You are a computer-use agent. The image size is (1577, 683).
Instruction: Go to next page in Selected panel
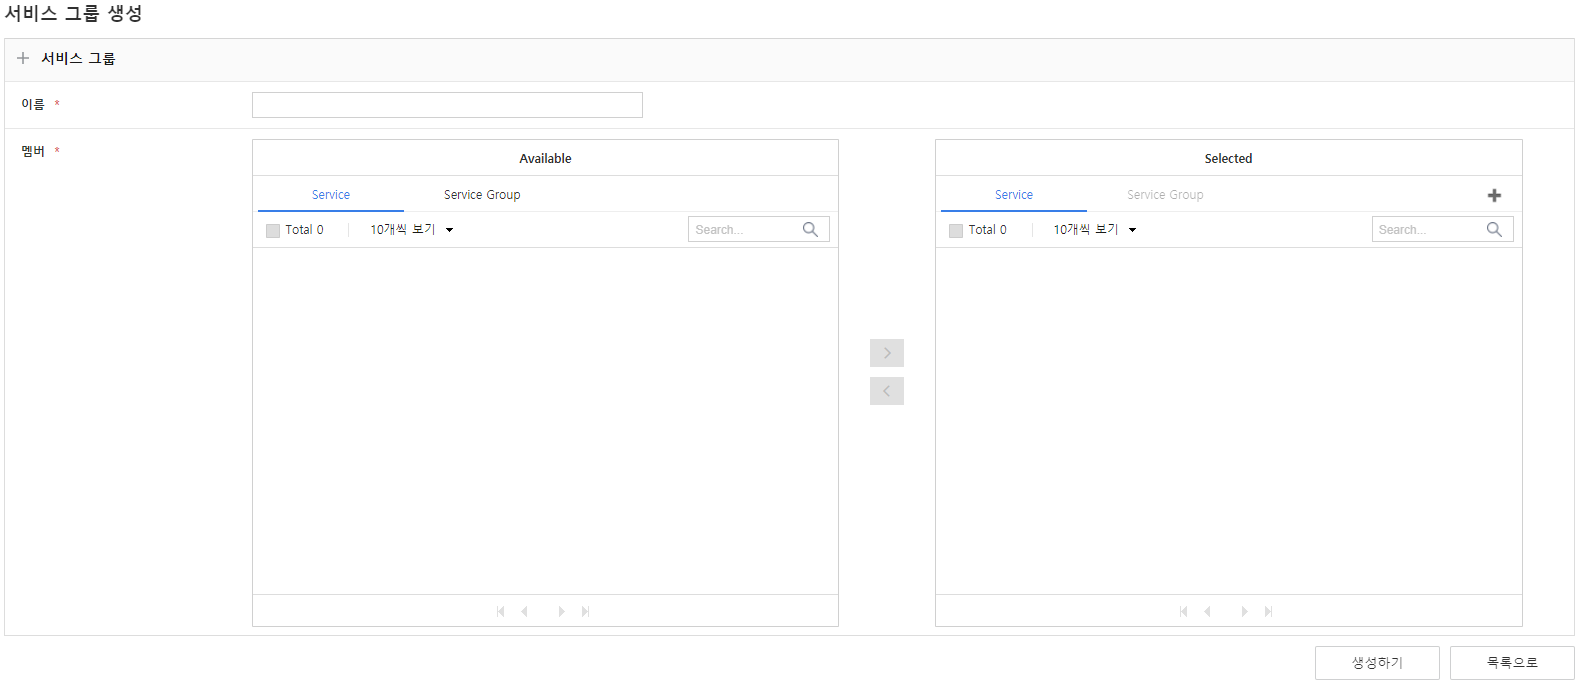pyautogui.click(x=1245, y=611)
